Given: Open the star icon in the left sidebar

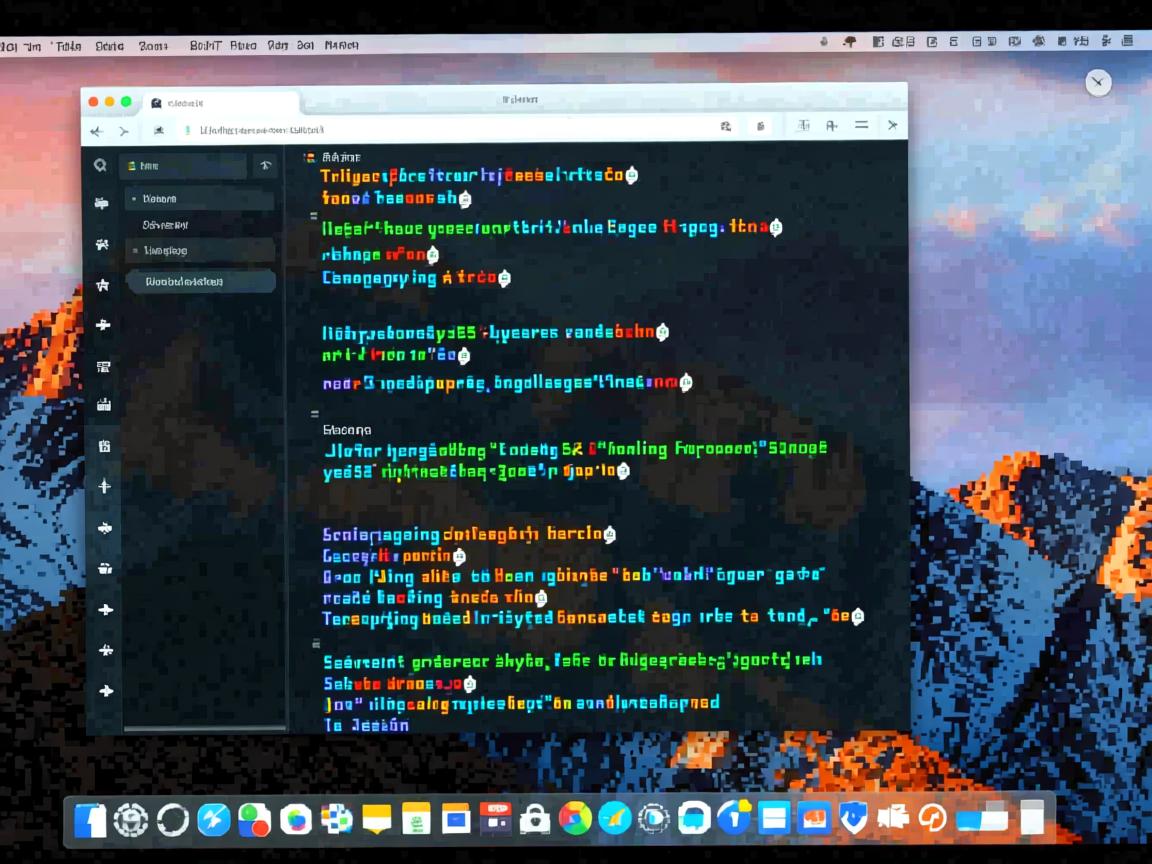Looking at the screenshot, I should (x=102, y=285).
